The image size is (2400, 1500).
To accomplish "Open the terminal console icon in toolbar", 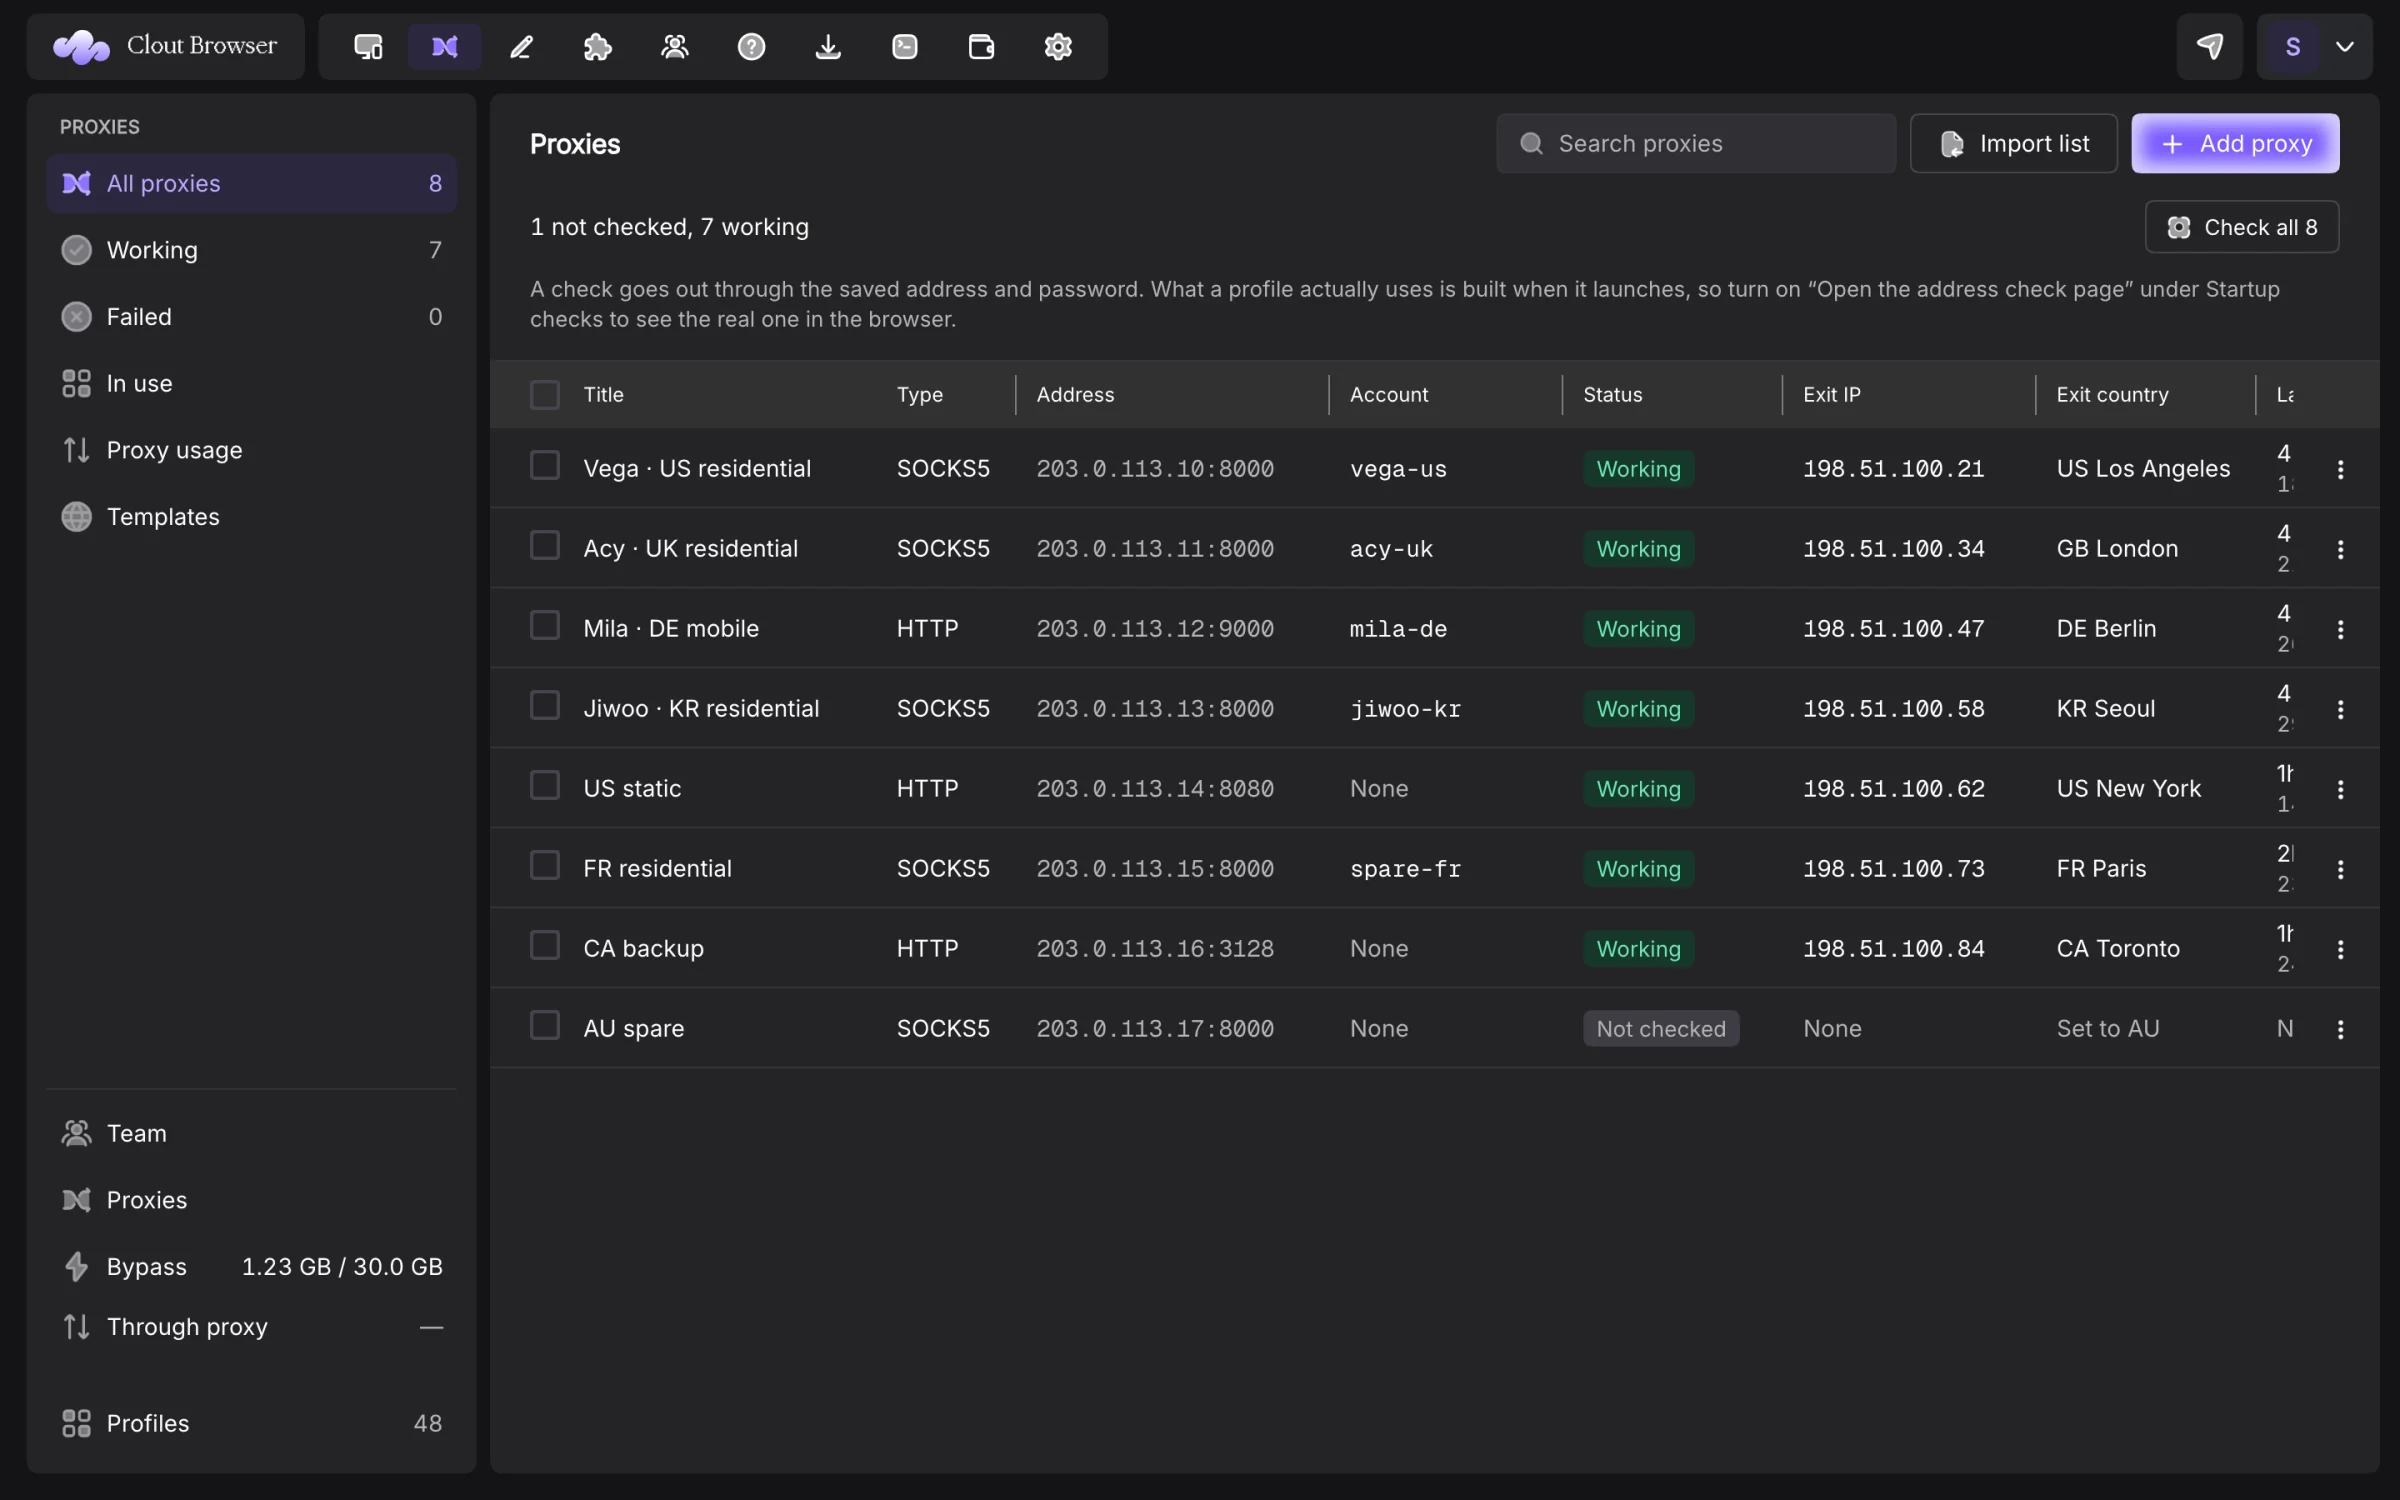I will click(905, 47).
